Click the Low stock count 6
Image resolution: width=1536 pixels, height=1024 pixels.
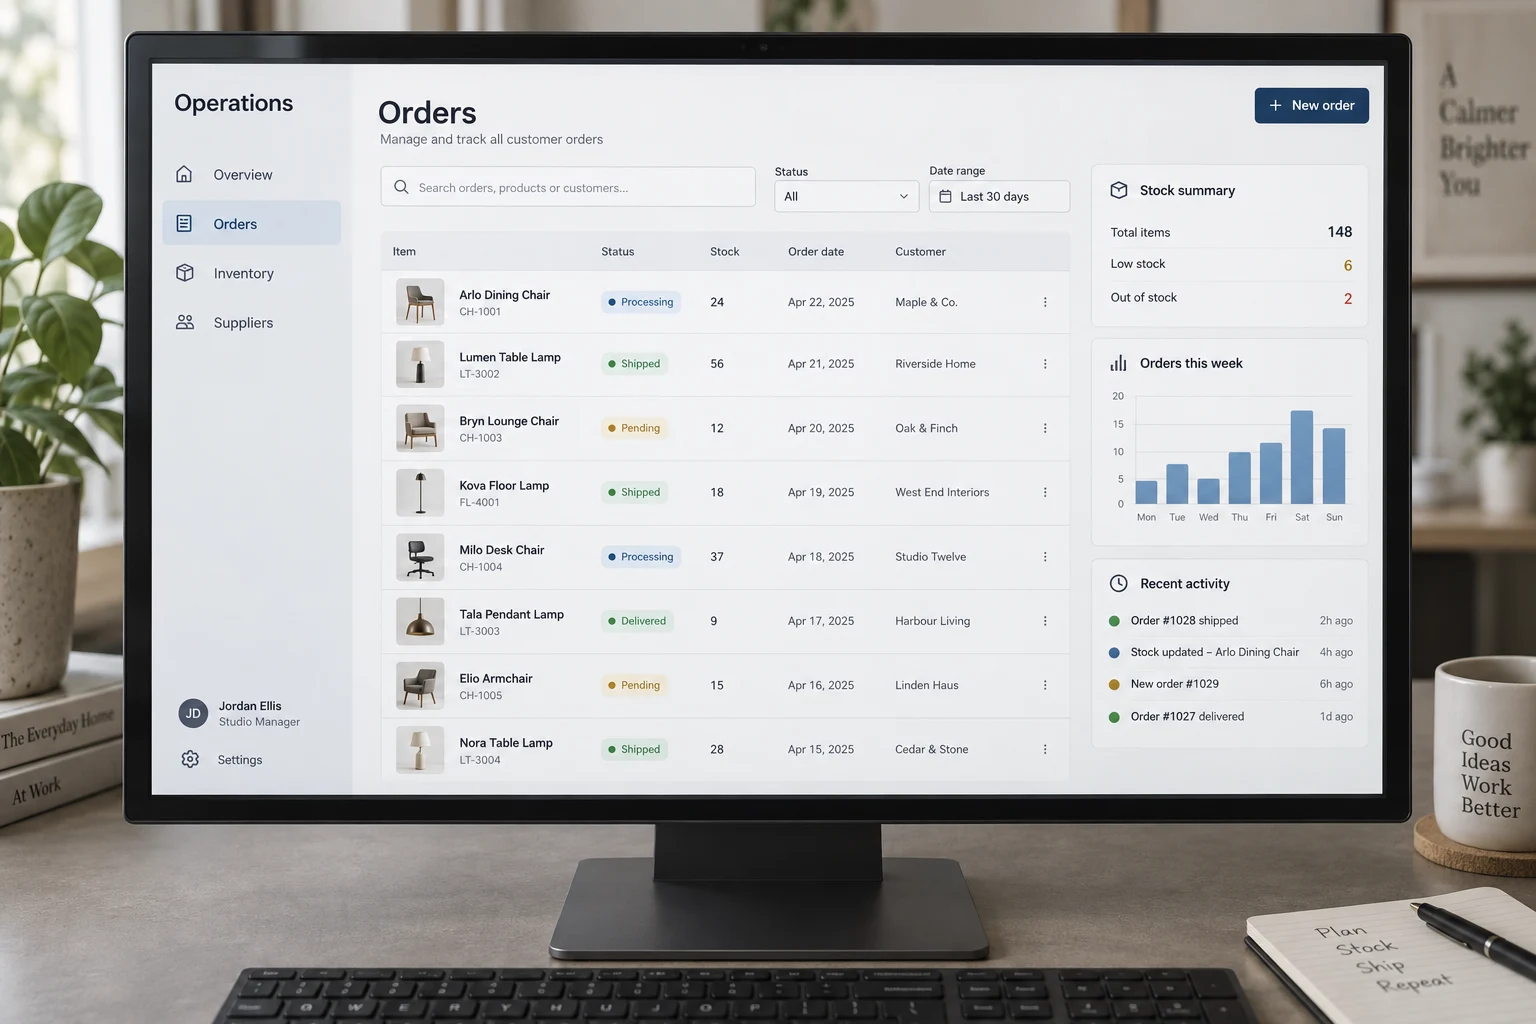1347,265
